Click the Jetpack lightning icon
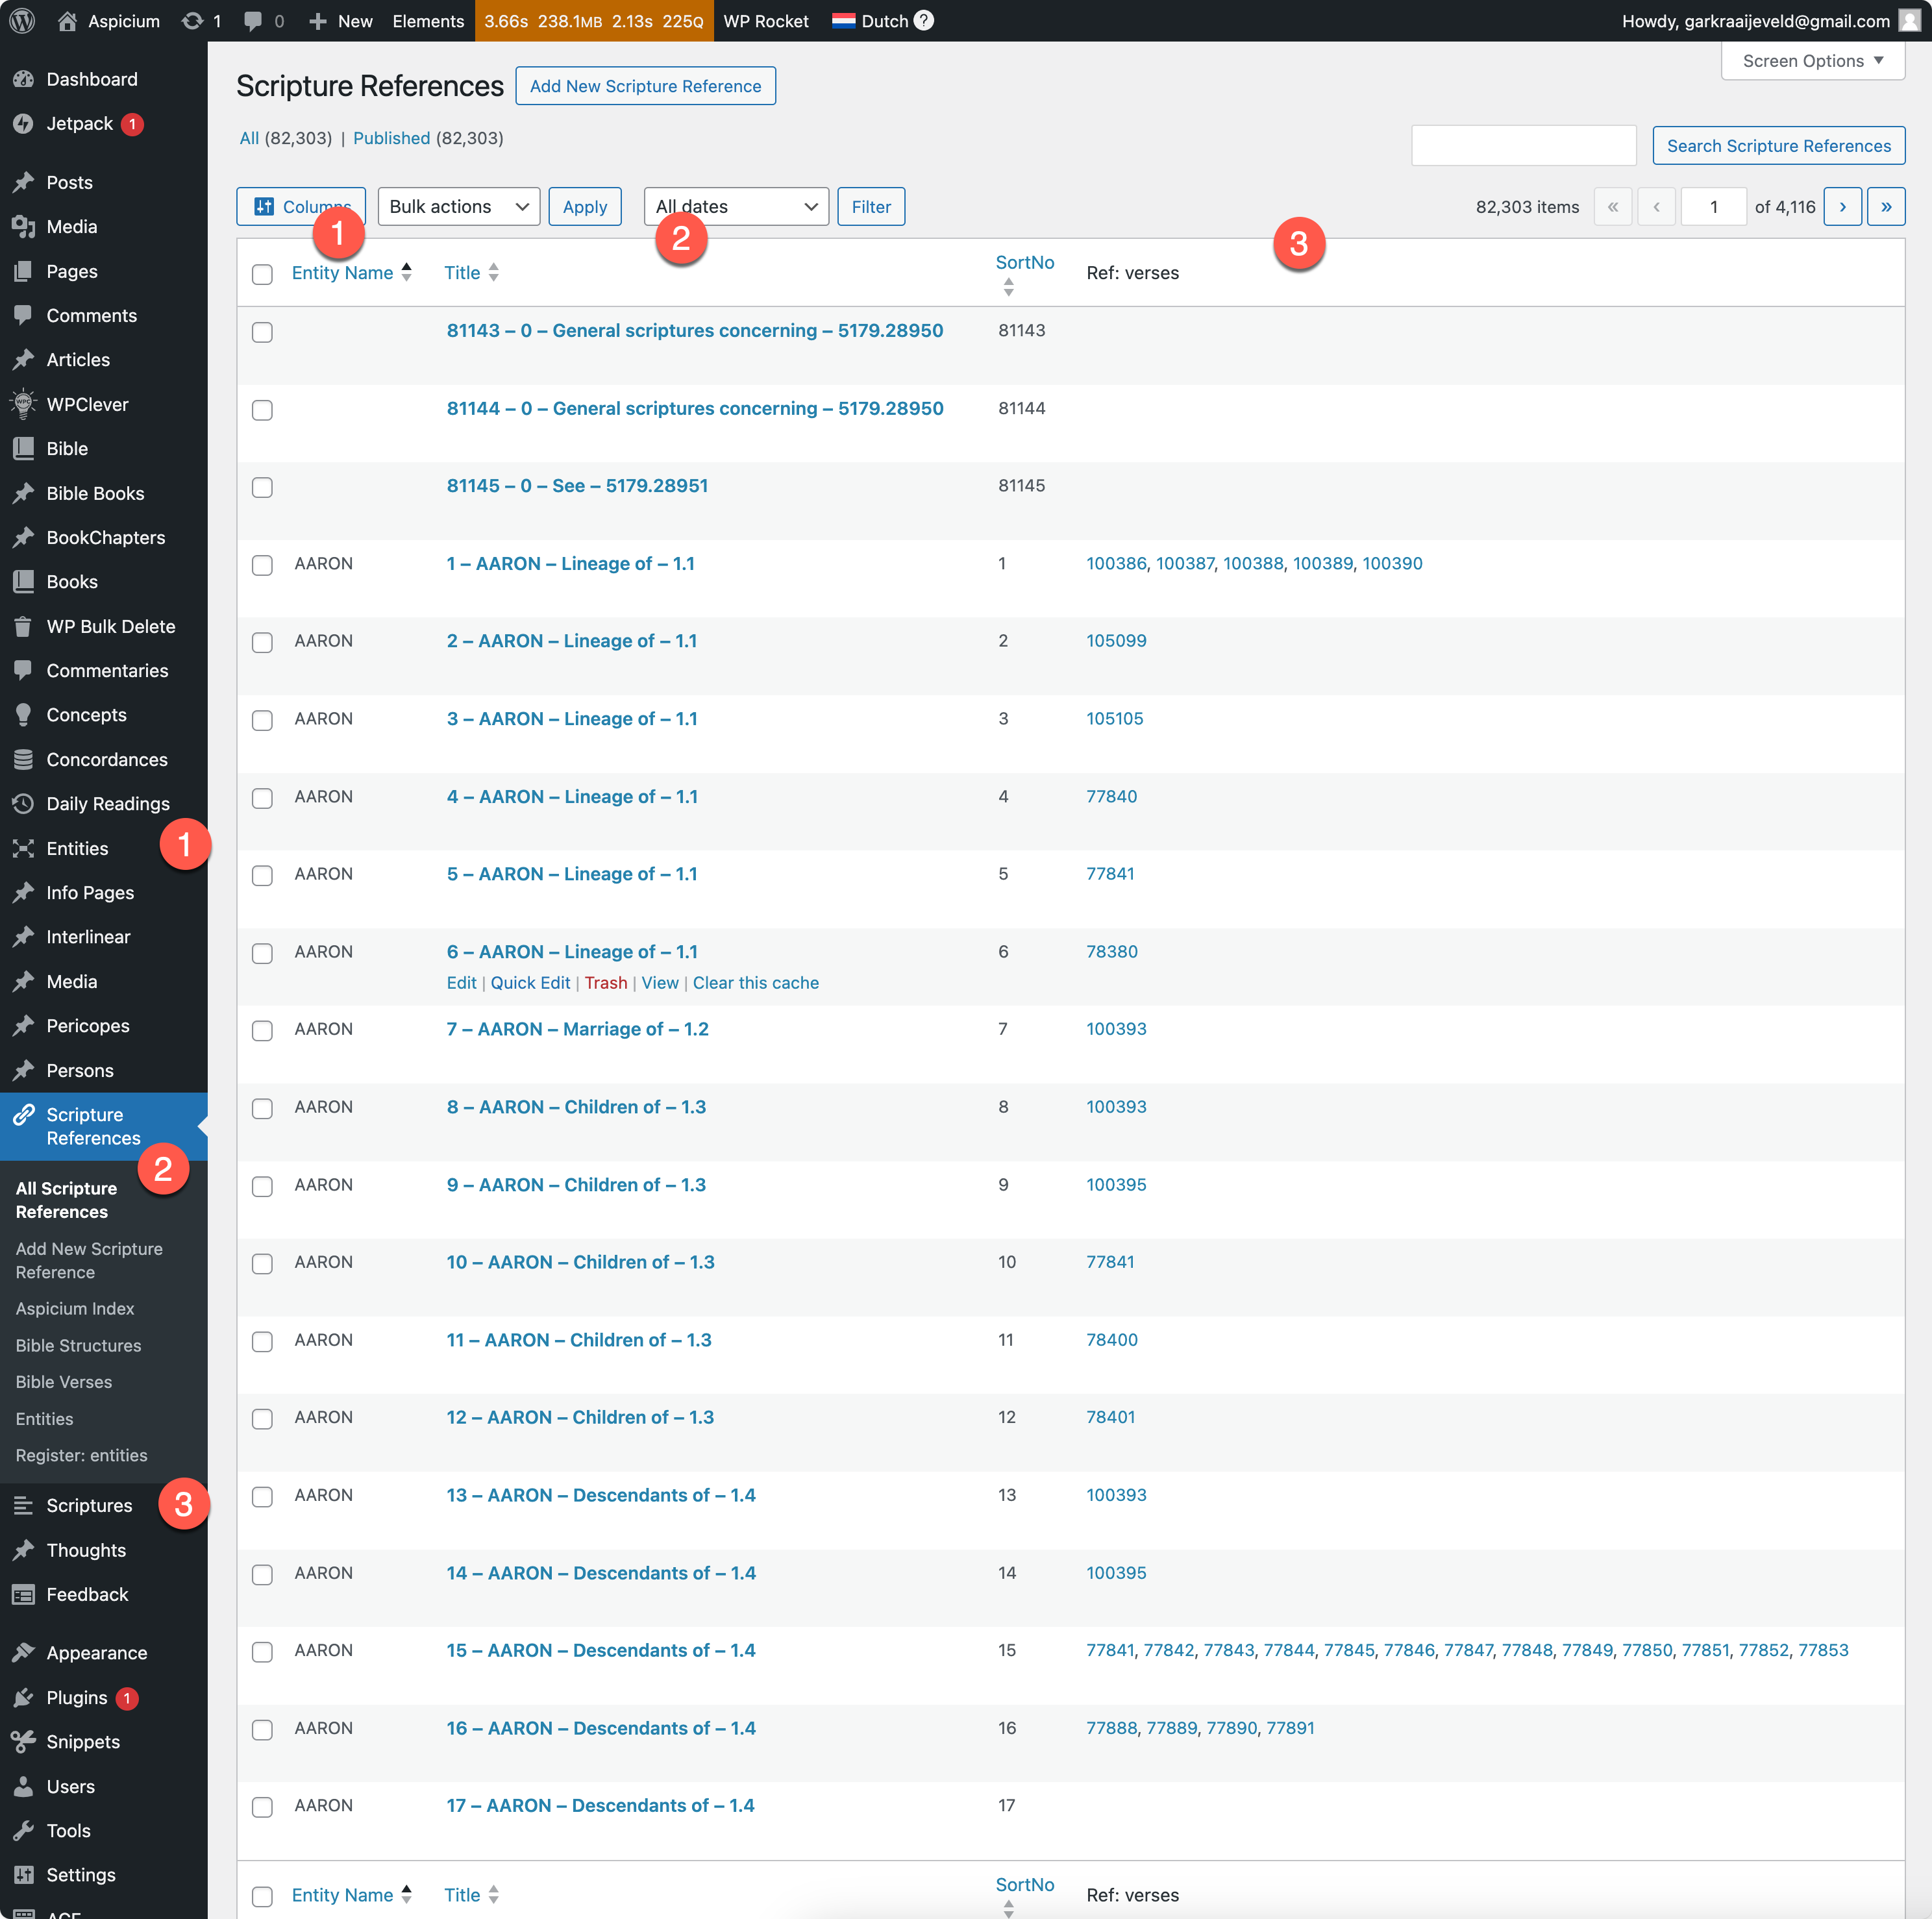This screenshot has height=1919, width=1932. coord(24,123)
